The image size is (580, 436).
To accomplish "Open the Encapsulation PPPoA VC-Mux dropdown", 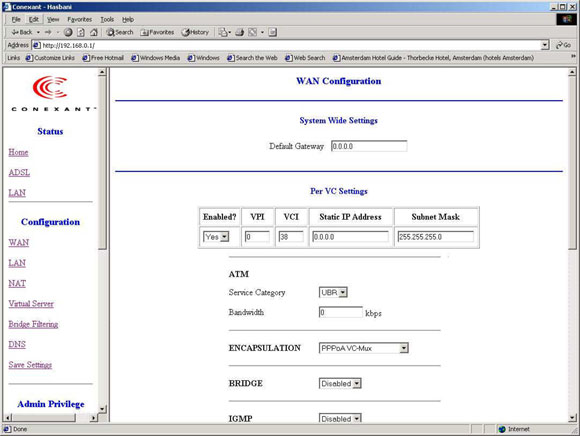I will click(x=364, y=348).
